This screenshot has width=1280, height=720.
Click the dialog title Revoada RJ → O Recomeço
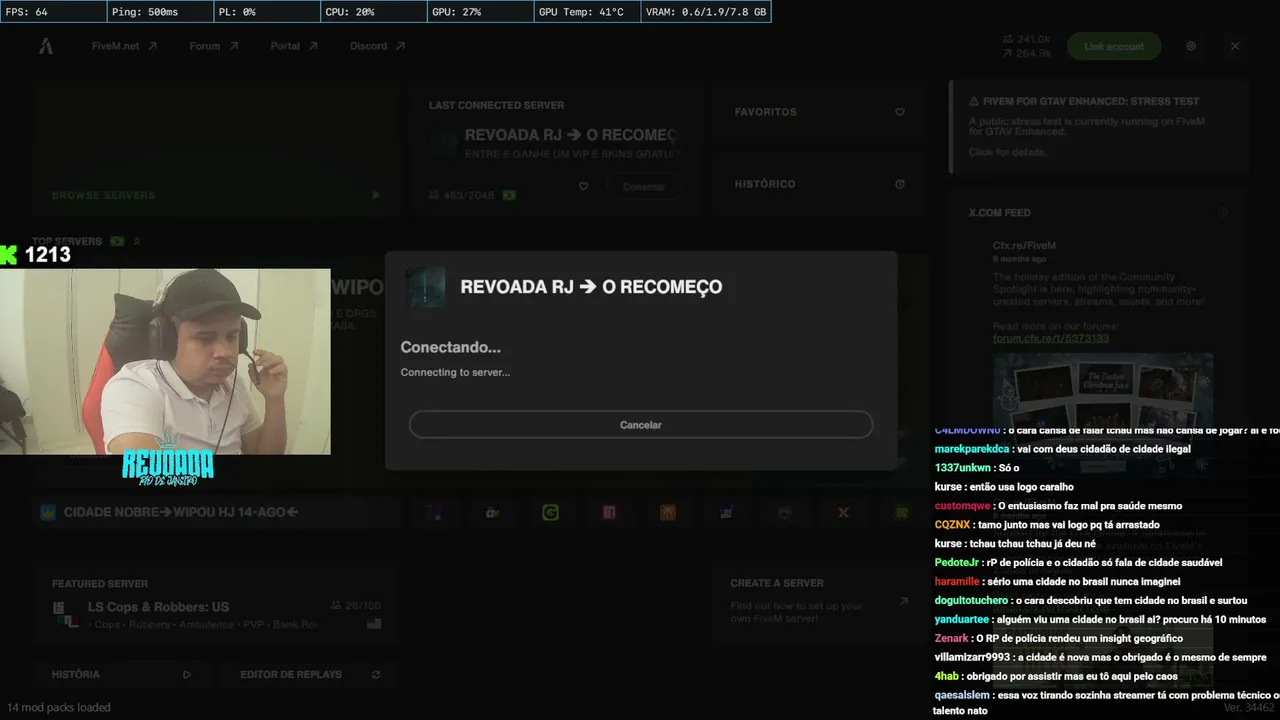591,287
